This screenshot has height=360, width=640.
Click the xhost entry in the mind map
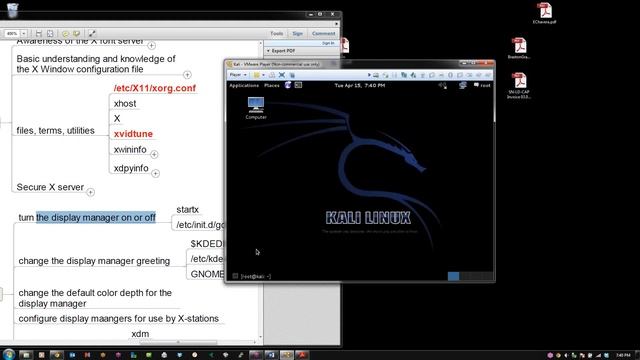coord(125,104)
